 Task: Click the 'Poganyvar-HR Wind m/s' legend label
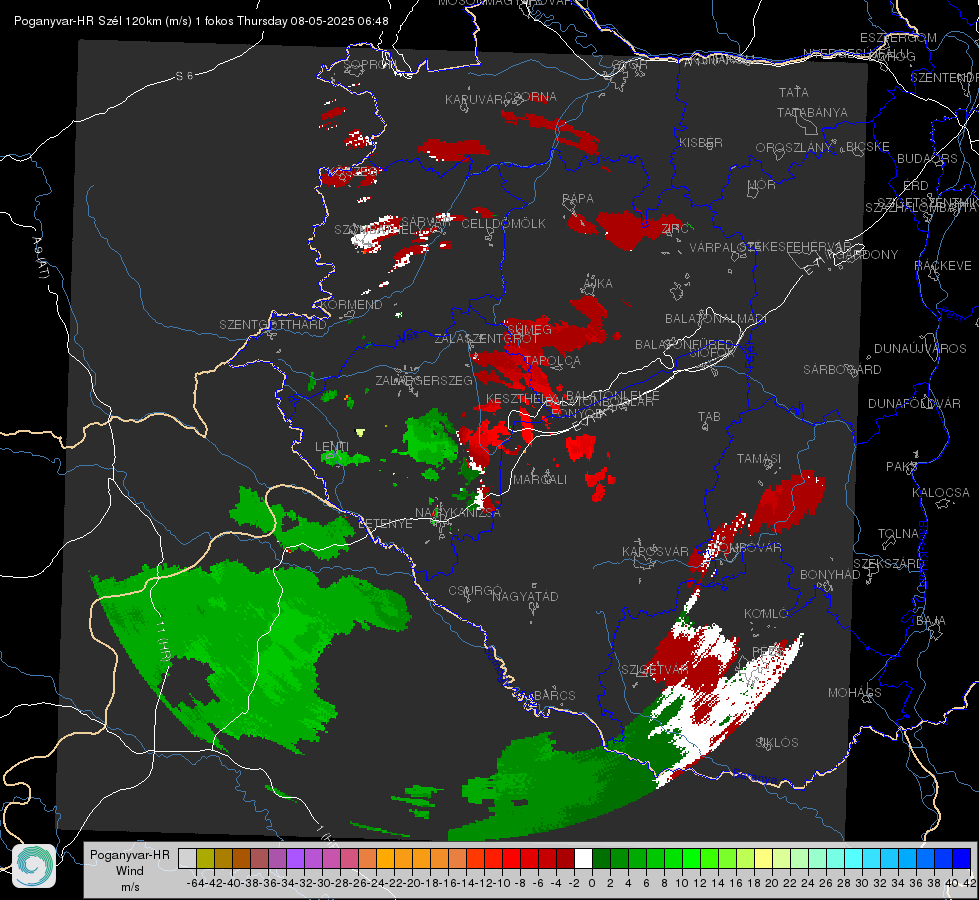point(130,871)
